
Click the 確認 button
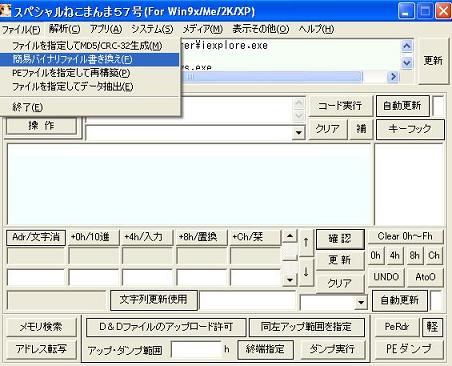click(340, 239)
